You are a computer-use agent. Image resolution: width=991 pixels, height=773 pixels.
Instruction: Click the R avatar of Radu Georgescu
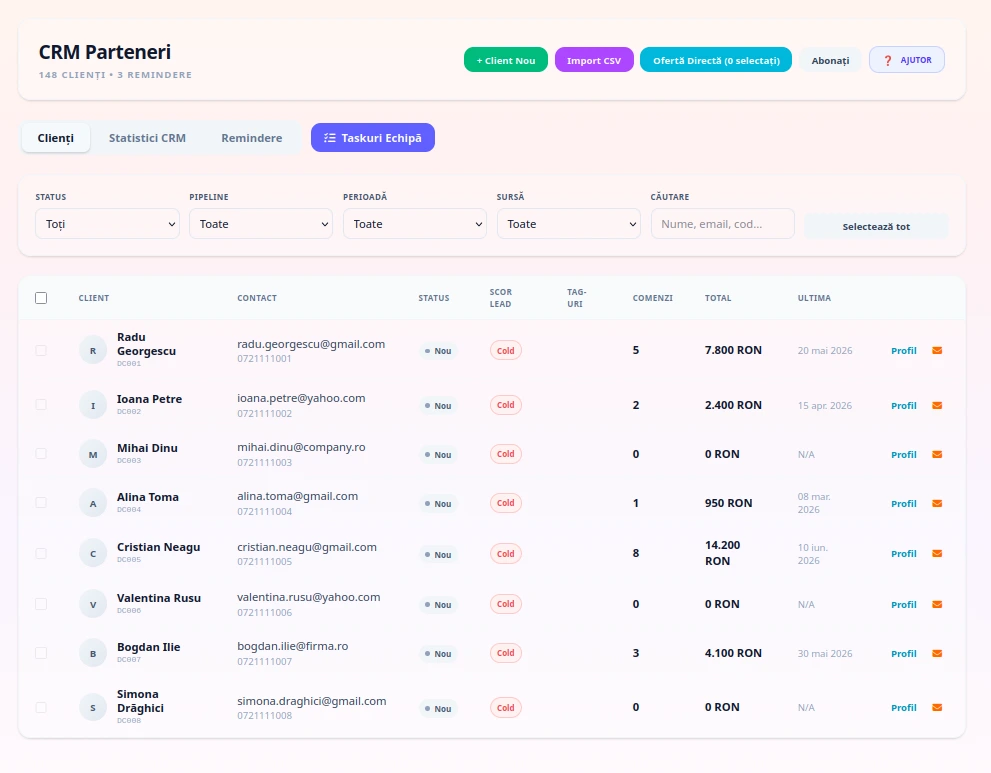pyautogui.click(x=93, y=351)
